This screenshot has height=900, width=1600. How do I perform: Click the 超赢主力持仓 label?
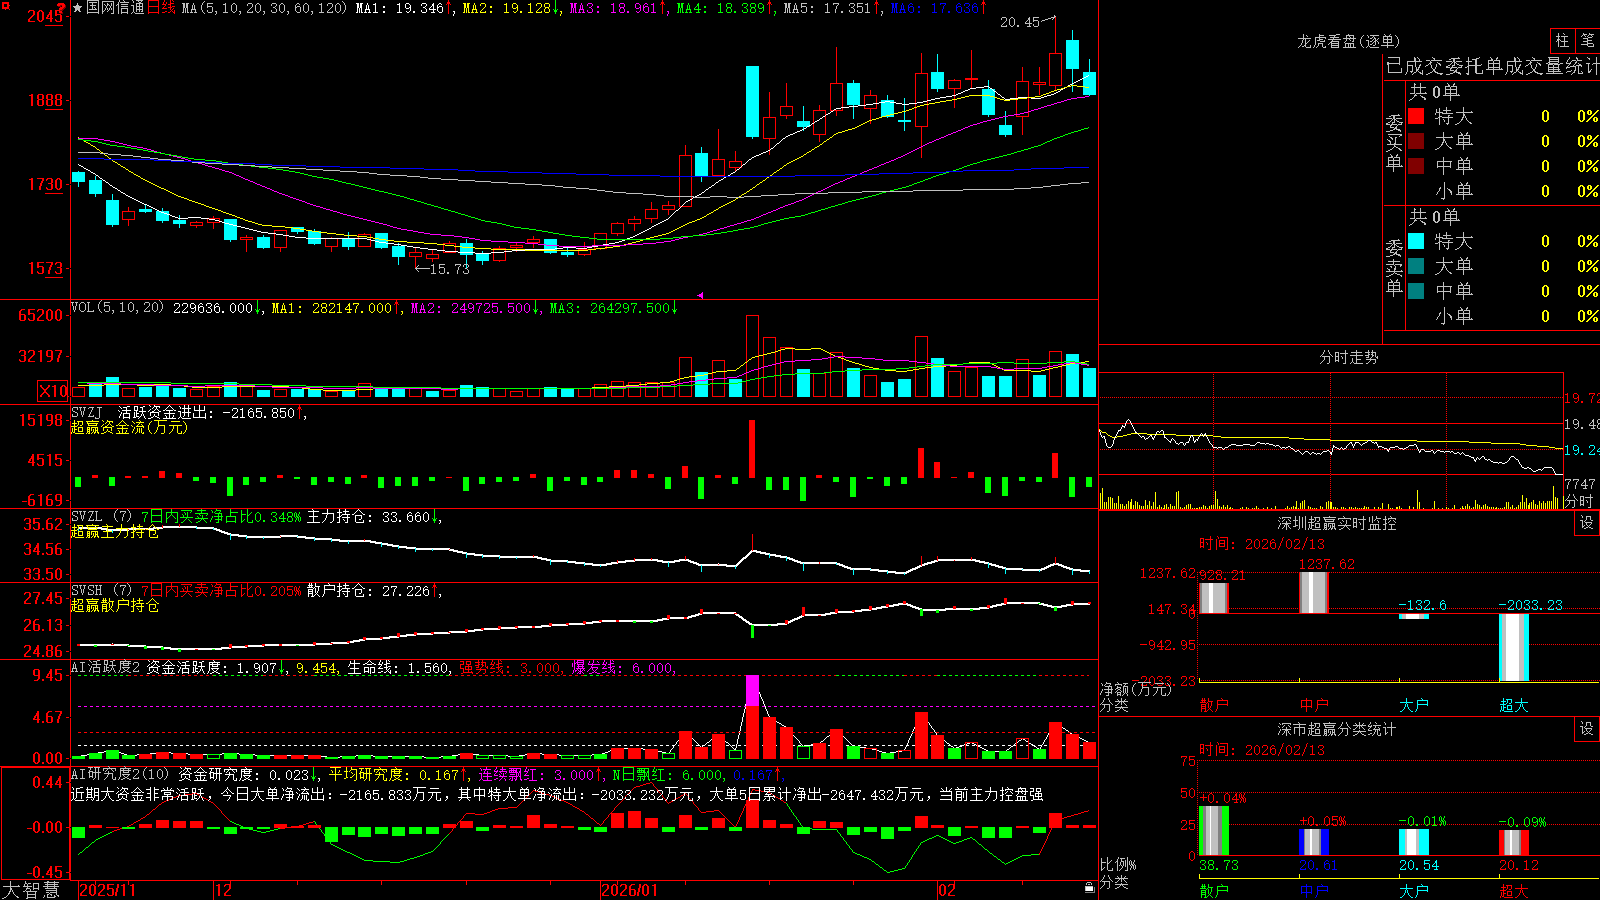click(x=115, y=531)
